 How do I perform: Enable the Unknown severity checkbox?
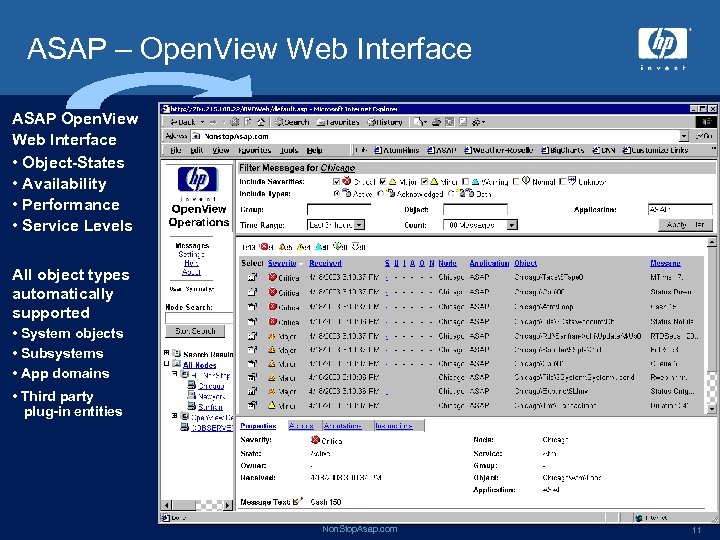pos(563,182)
